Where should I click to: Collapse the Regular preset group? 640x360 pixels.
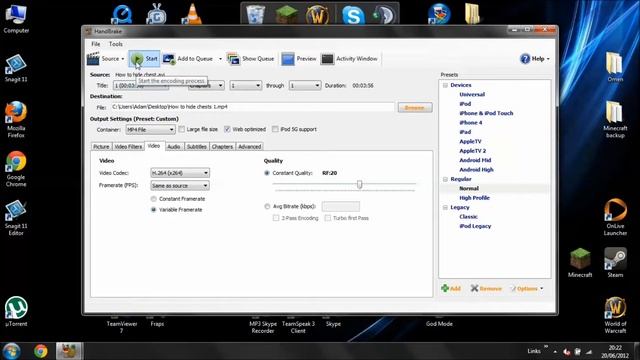pyautogui.click(x=445, y=179)
